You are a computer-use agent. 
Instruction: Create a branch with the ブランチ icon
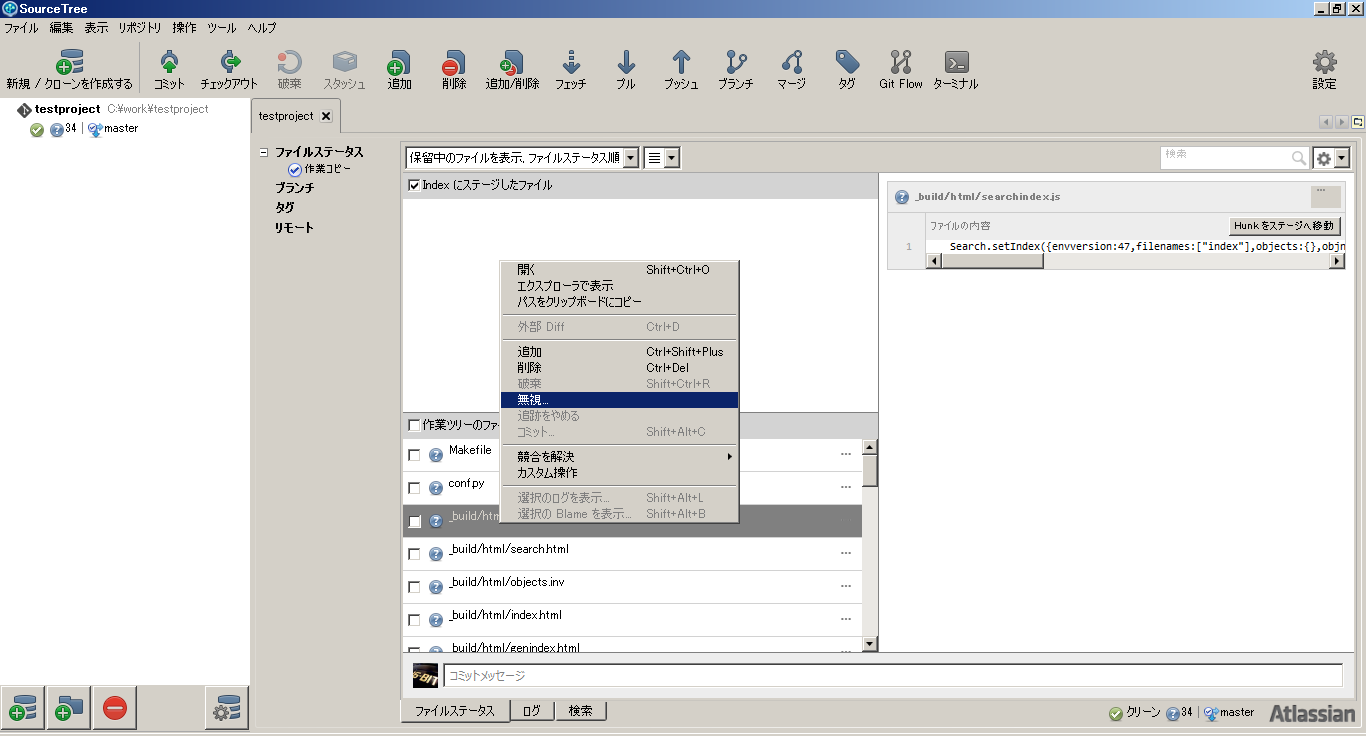coord(736,63)
